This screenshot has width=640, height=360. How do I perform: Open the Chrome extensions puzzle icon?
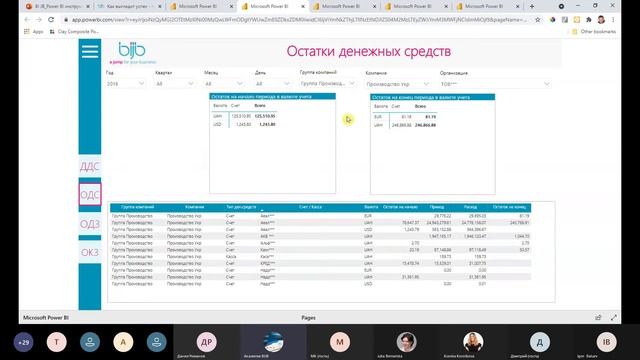[x=589, y=20]
